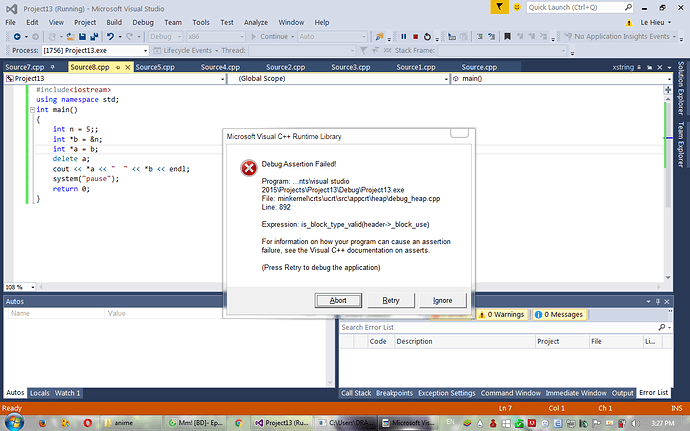Open the Opera browser taskbar icon
This screenshot has height=431, width=690.
click(88, 423)
